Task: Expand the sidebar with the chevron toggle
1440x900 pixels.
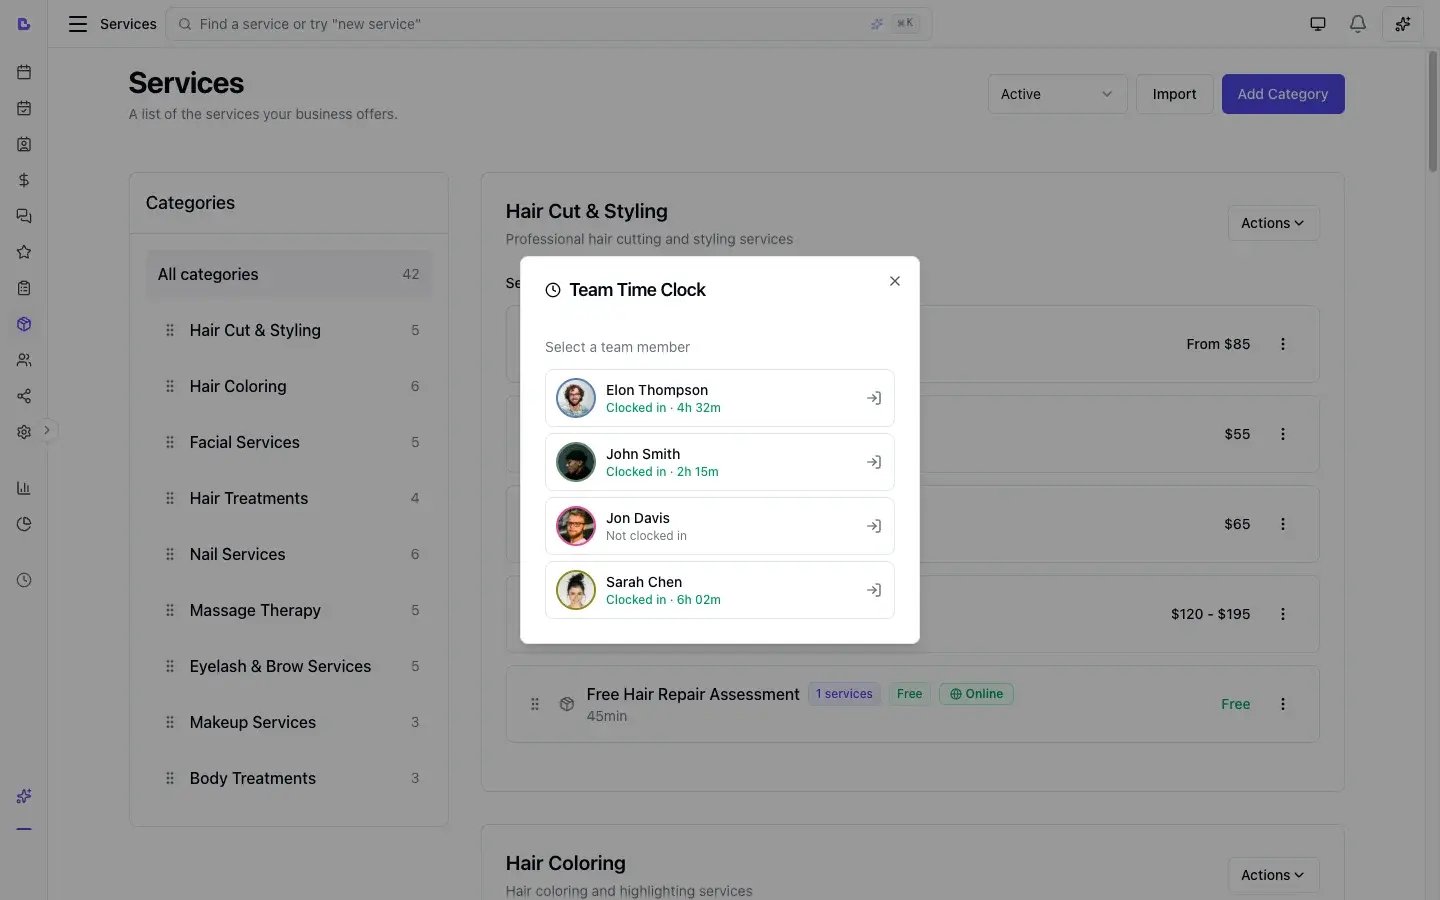Action: pyautogui.click(x=46, y=430)
